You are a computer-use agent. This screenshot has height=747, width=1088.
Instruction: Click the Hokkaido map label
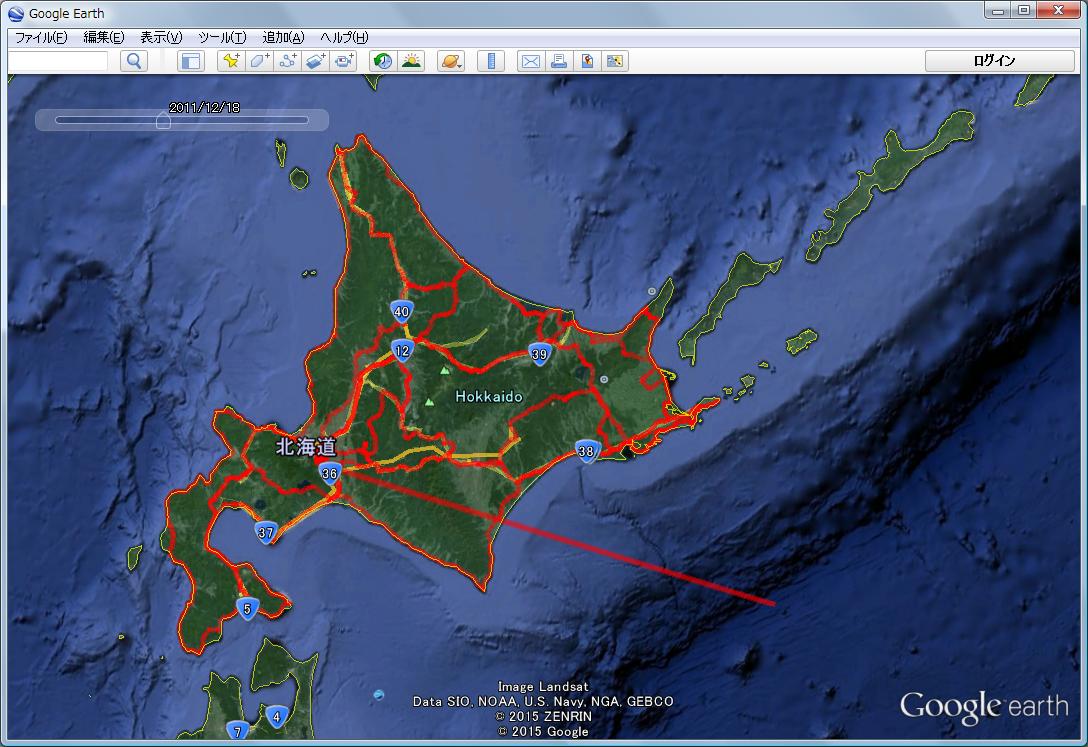tap(489, 397)
